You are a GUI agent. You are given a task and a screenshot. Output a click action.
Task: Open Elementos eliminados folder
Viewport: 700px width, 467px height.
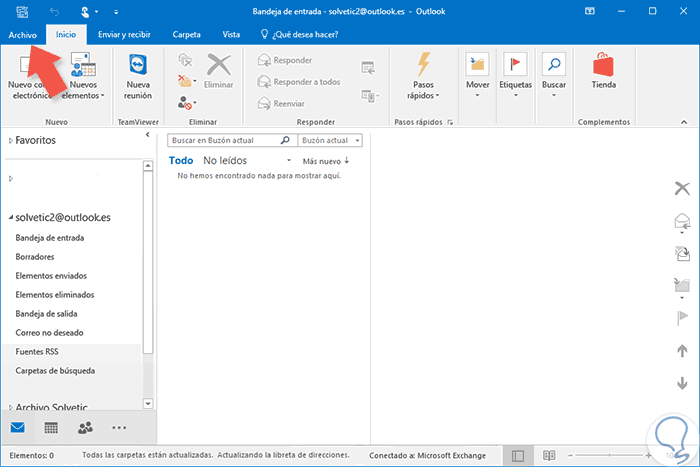click(54, 295)
